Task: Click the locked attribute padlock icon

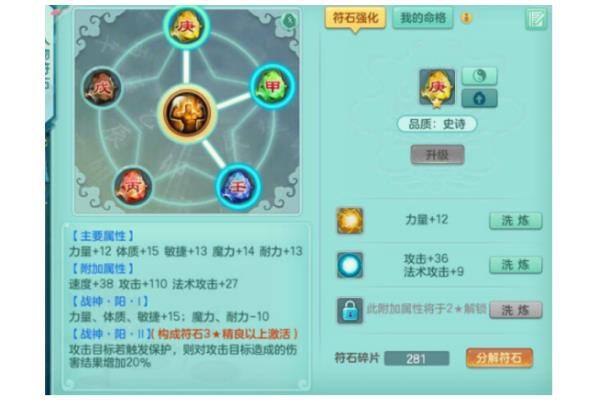Action: (x=350, y=310)
